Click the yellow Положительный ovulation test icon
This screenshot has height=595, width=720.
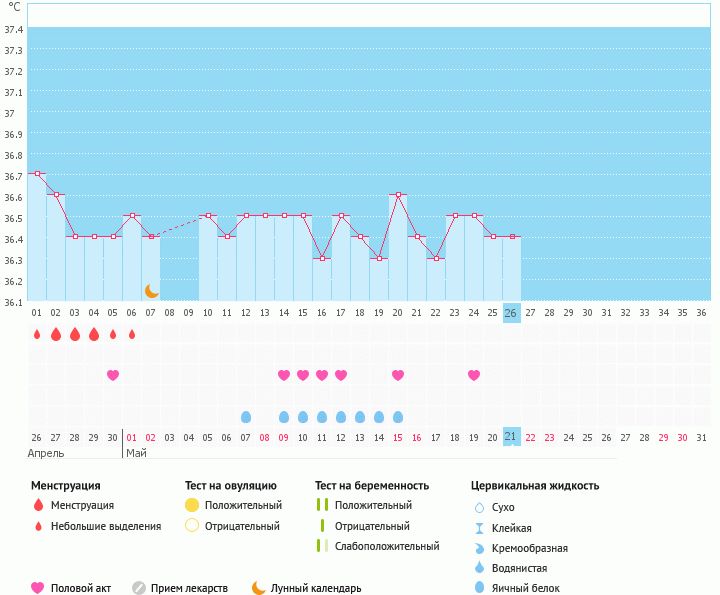click(x=192, y=505)
